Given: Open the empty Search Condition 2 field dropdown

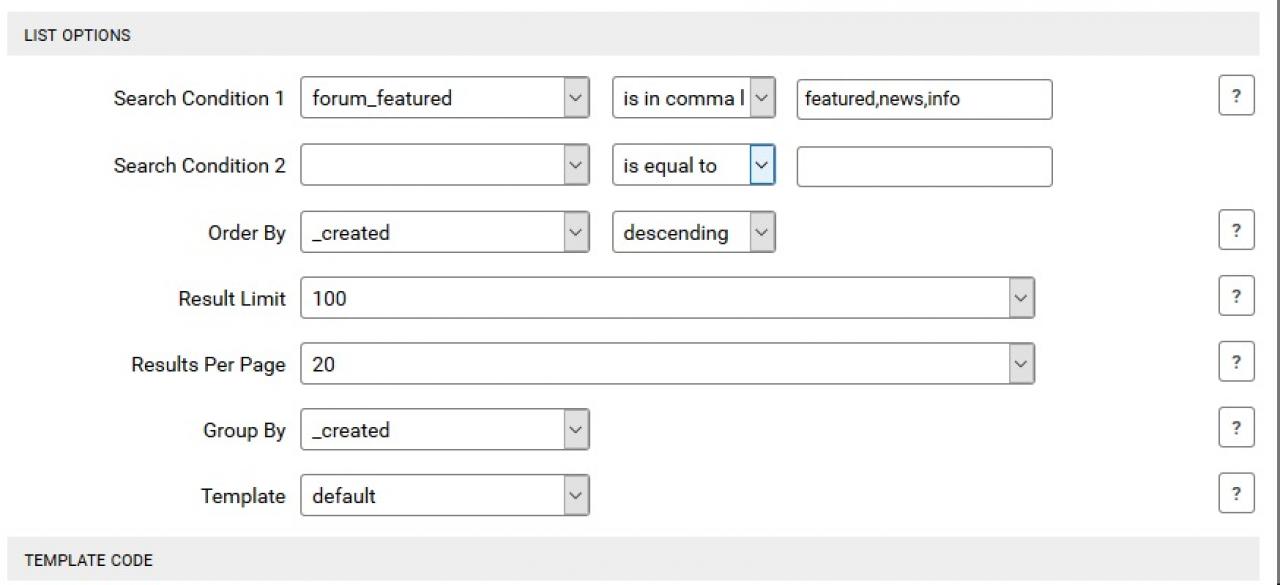Looking at the screenshot, I should [444, 166].
